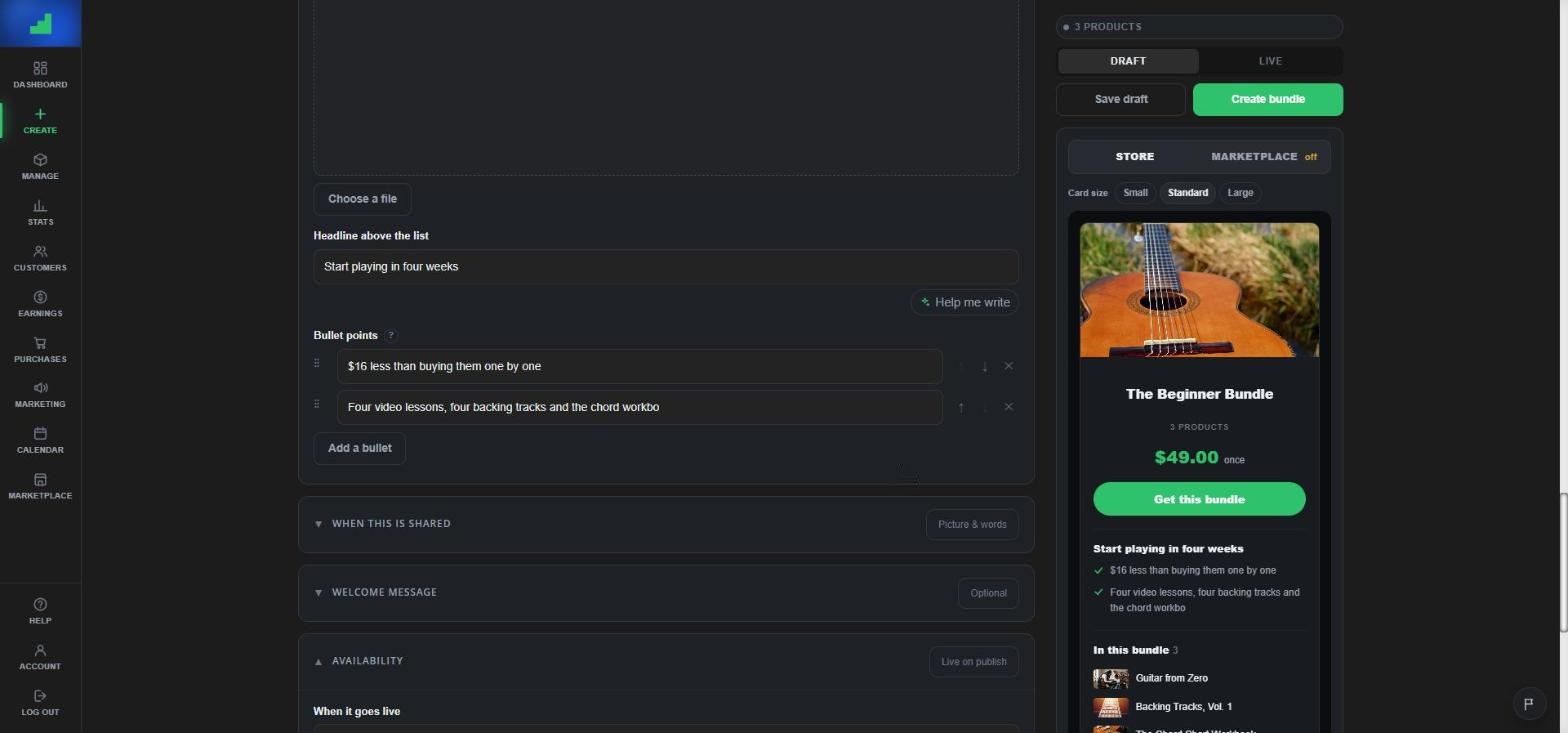Click Help me write

point(965,302)
